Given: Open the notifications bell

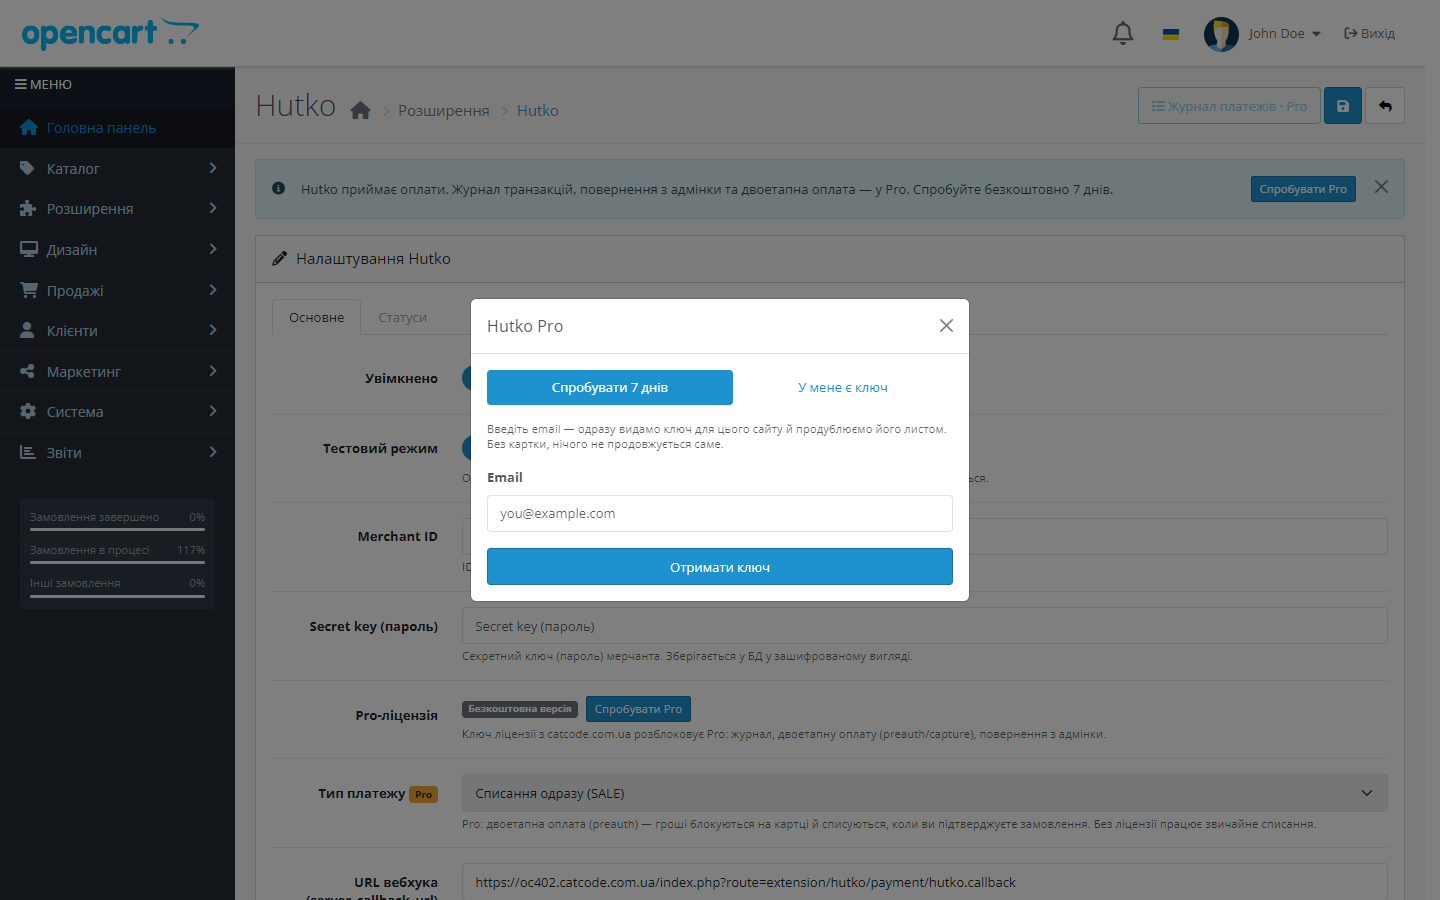Looking at the screenshot, I should [1123, 33].
